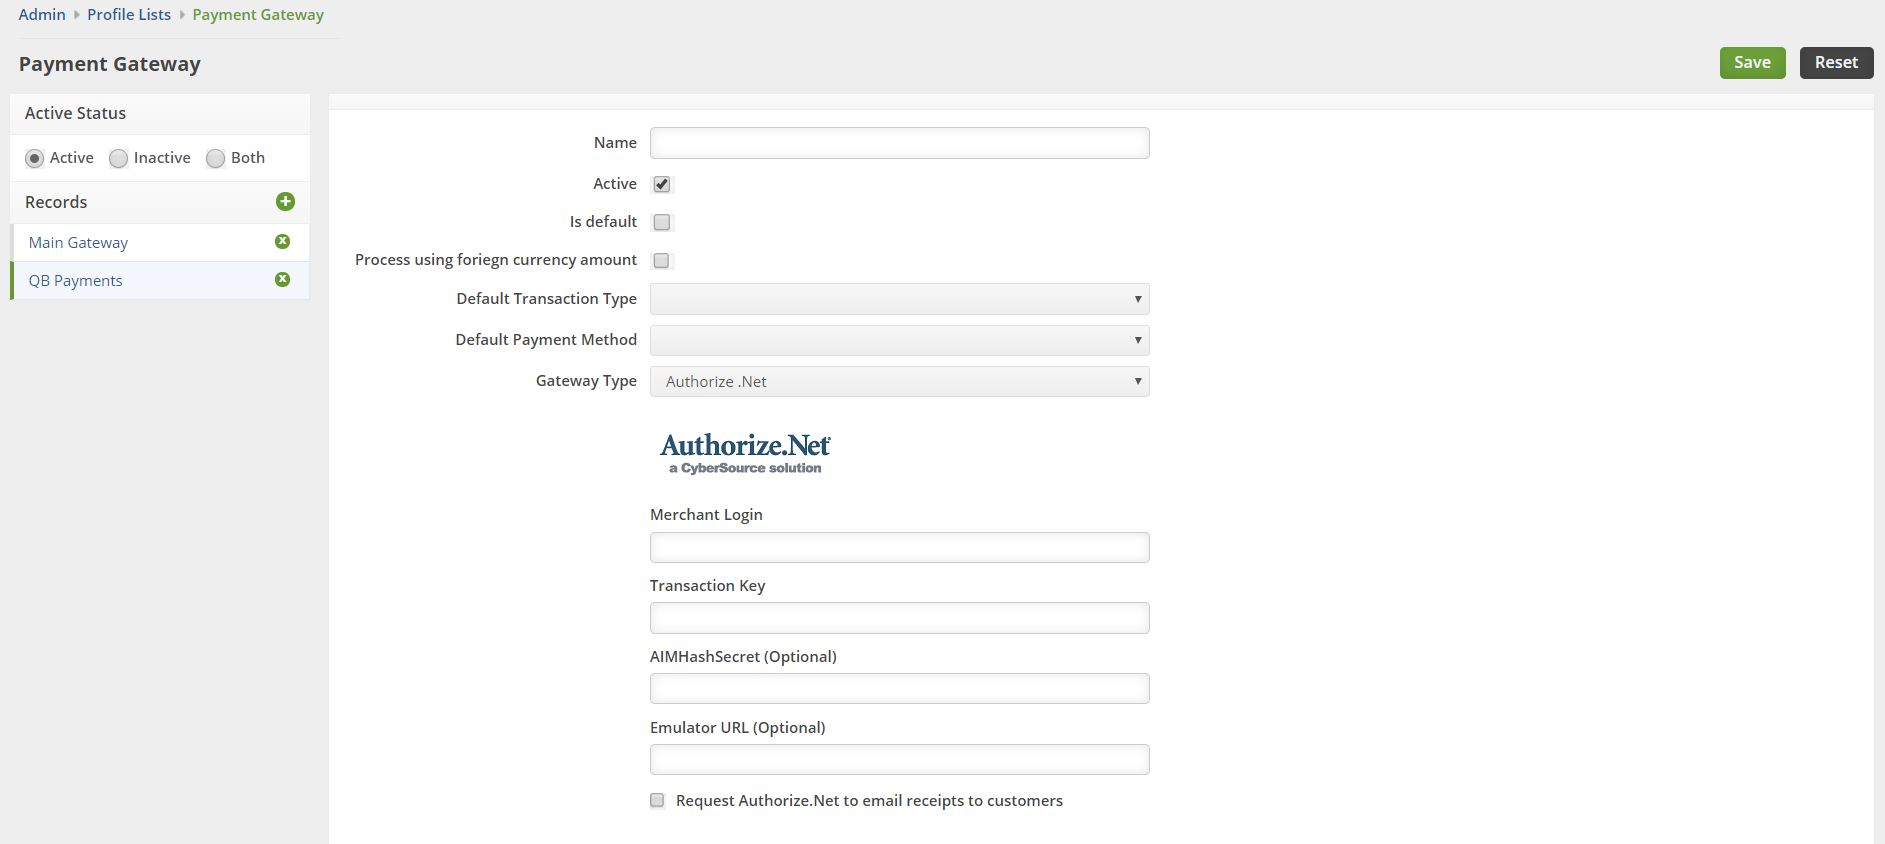Add a new record with the green plus icon
The width and height of the screenshot is (1885, 844).
pos(285,202)
